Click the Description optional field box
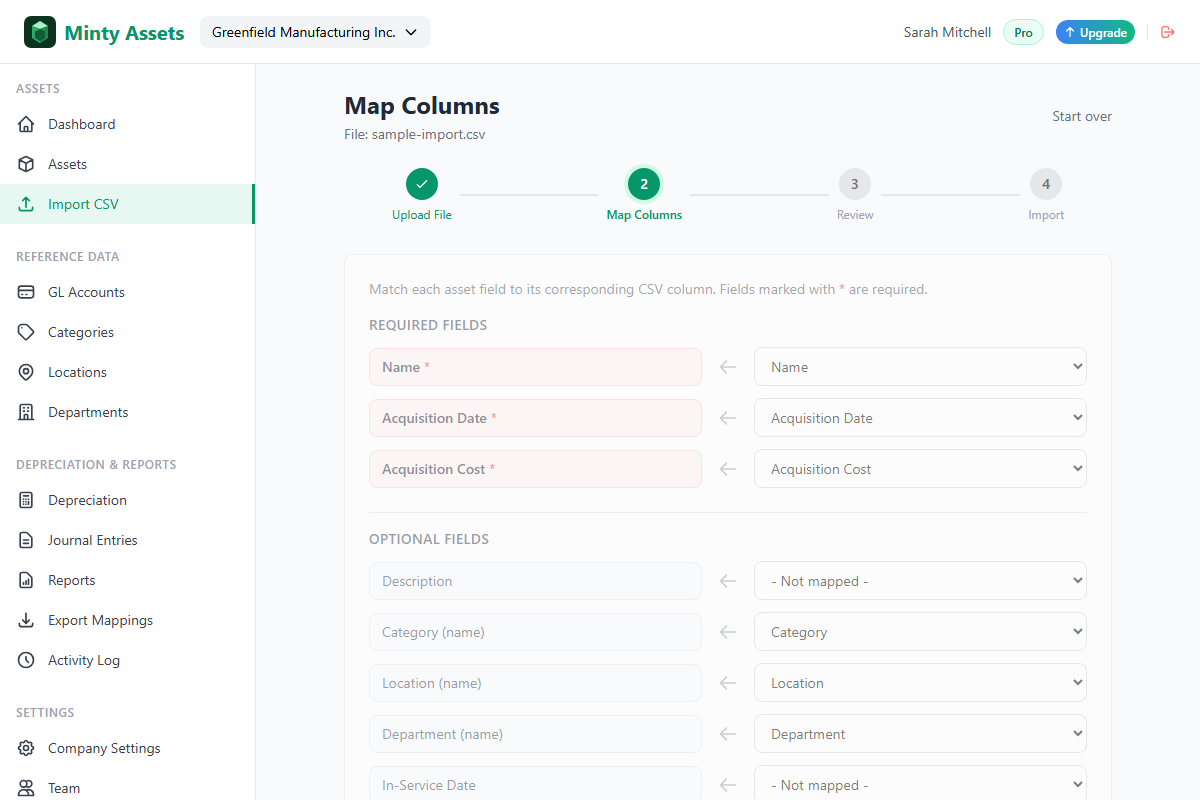Image resolution: width=1200 pixels, height=800 pixels. pos(535,581)
